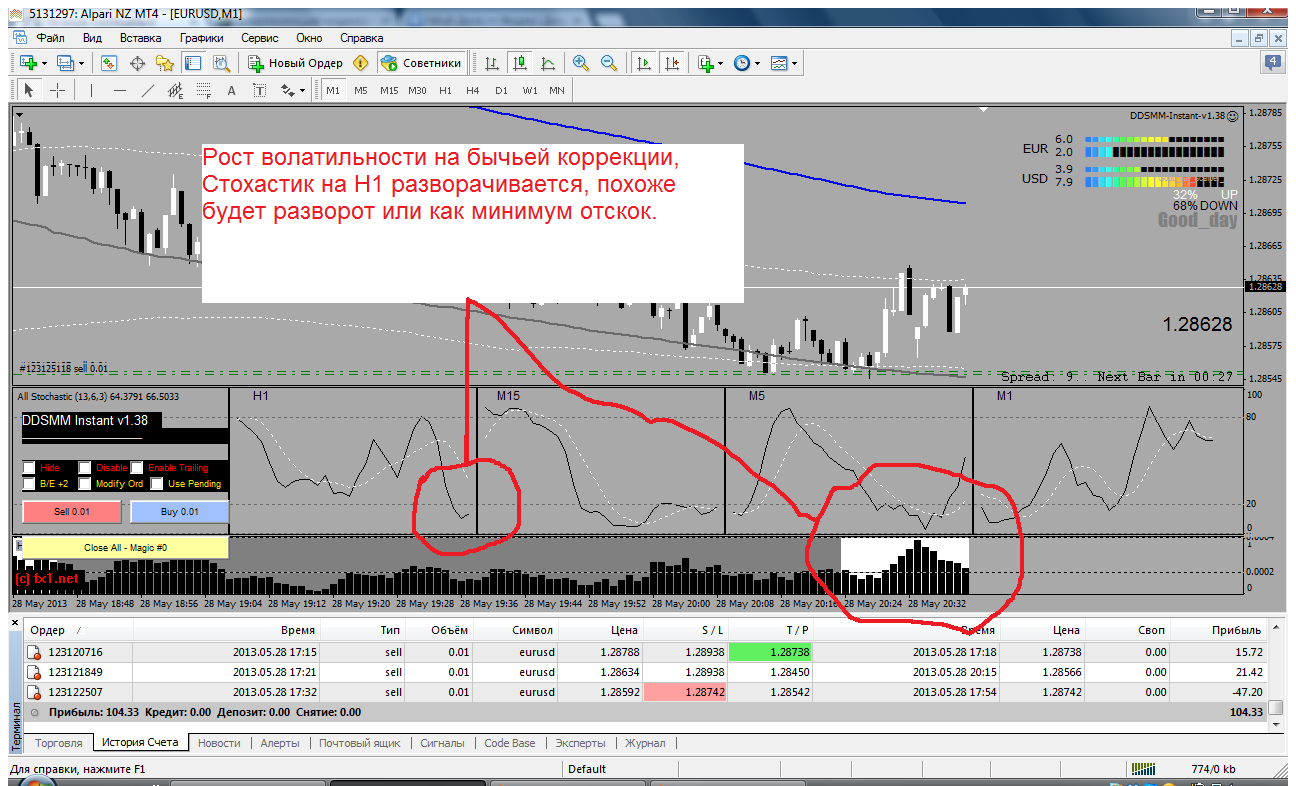The height and width of the screenshot is (786, 1296).
Task: Open the Эксперты tab
Action: click(x=580, y=743)
